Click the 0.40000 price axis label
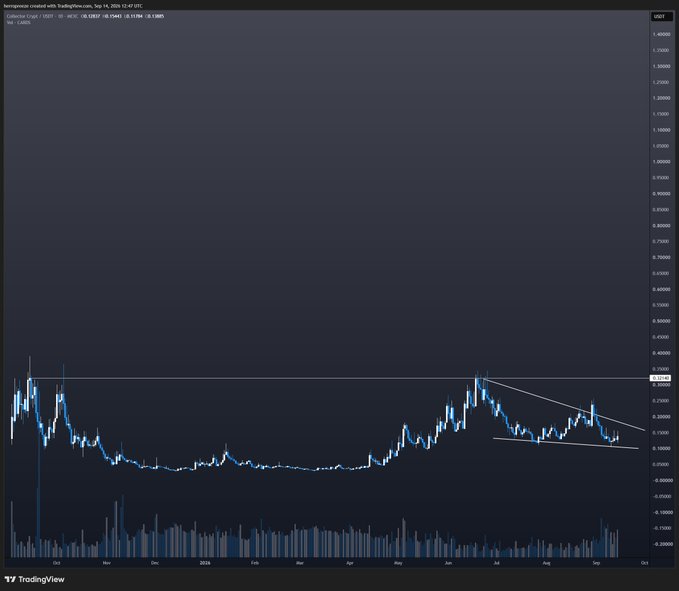The height and width of the screenshot is (591, 679). 661,353
